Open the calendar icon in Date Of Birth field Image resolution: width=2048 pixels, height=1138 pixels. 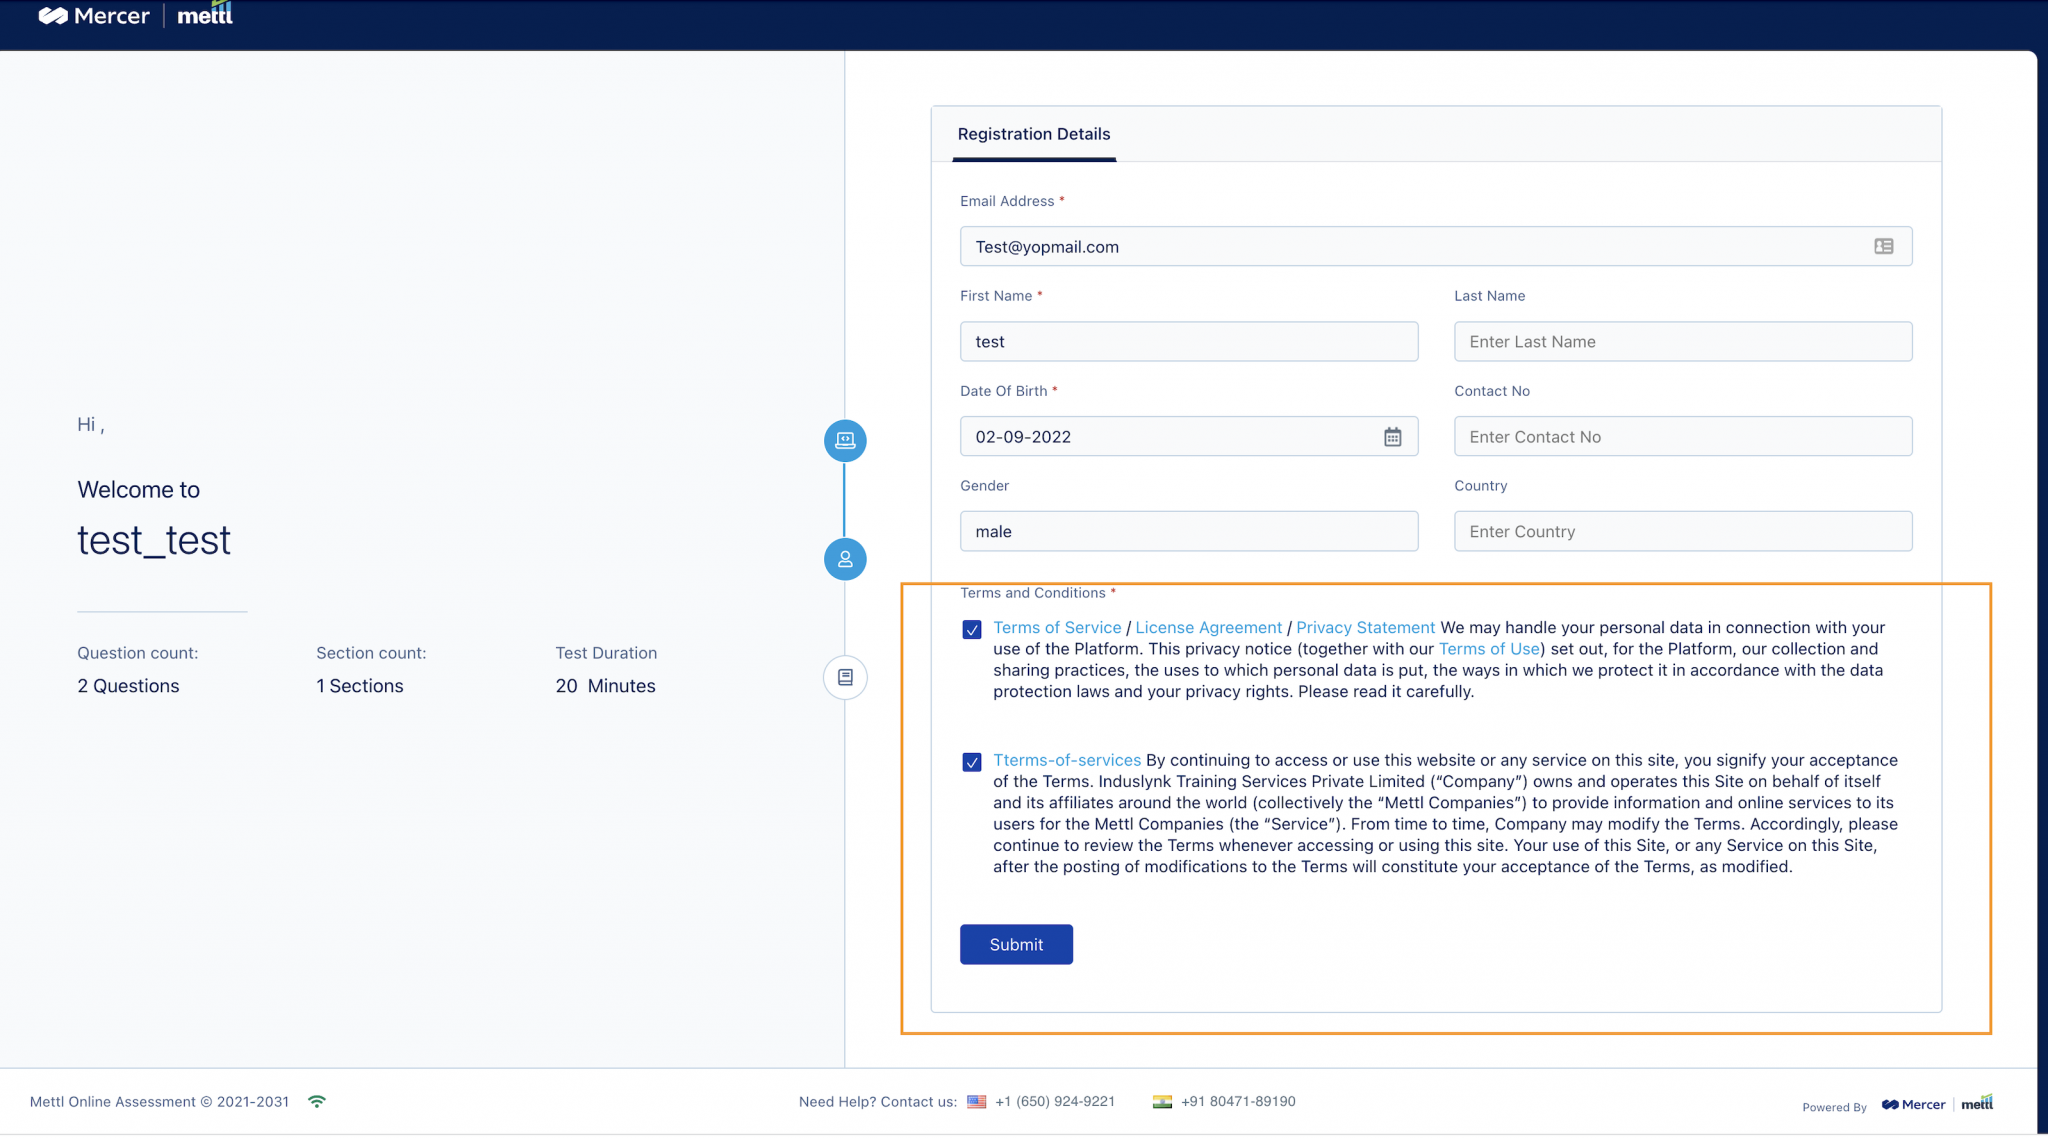pos(1394,436)
